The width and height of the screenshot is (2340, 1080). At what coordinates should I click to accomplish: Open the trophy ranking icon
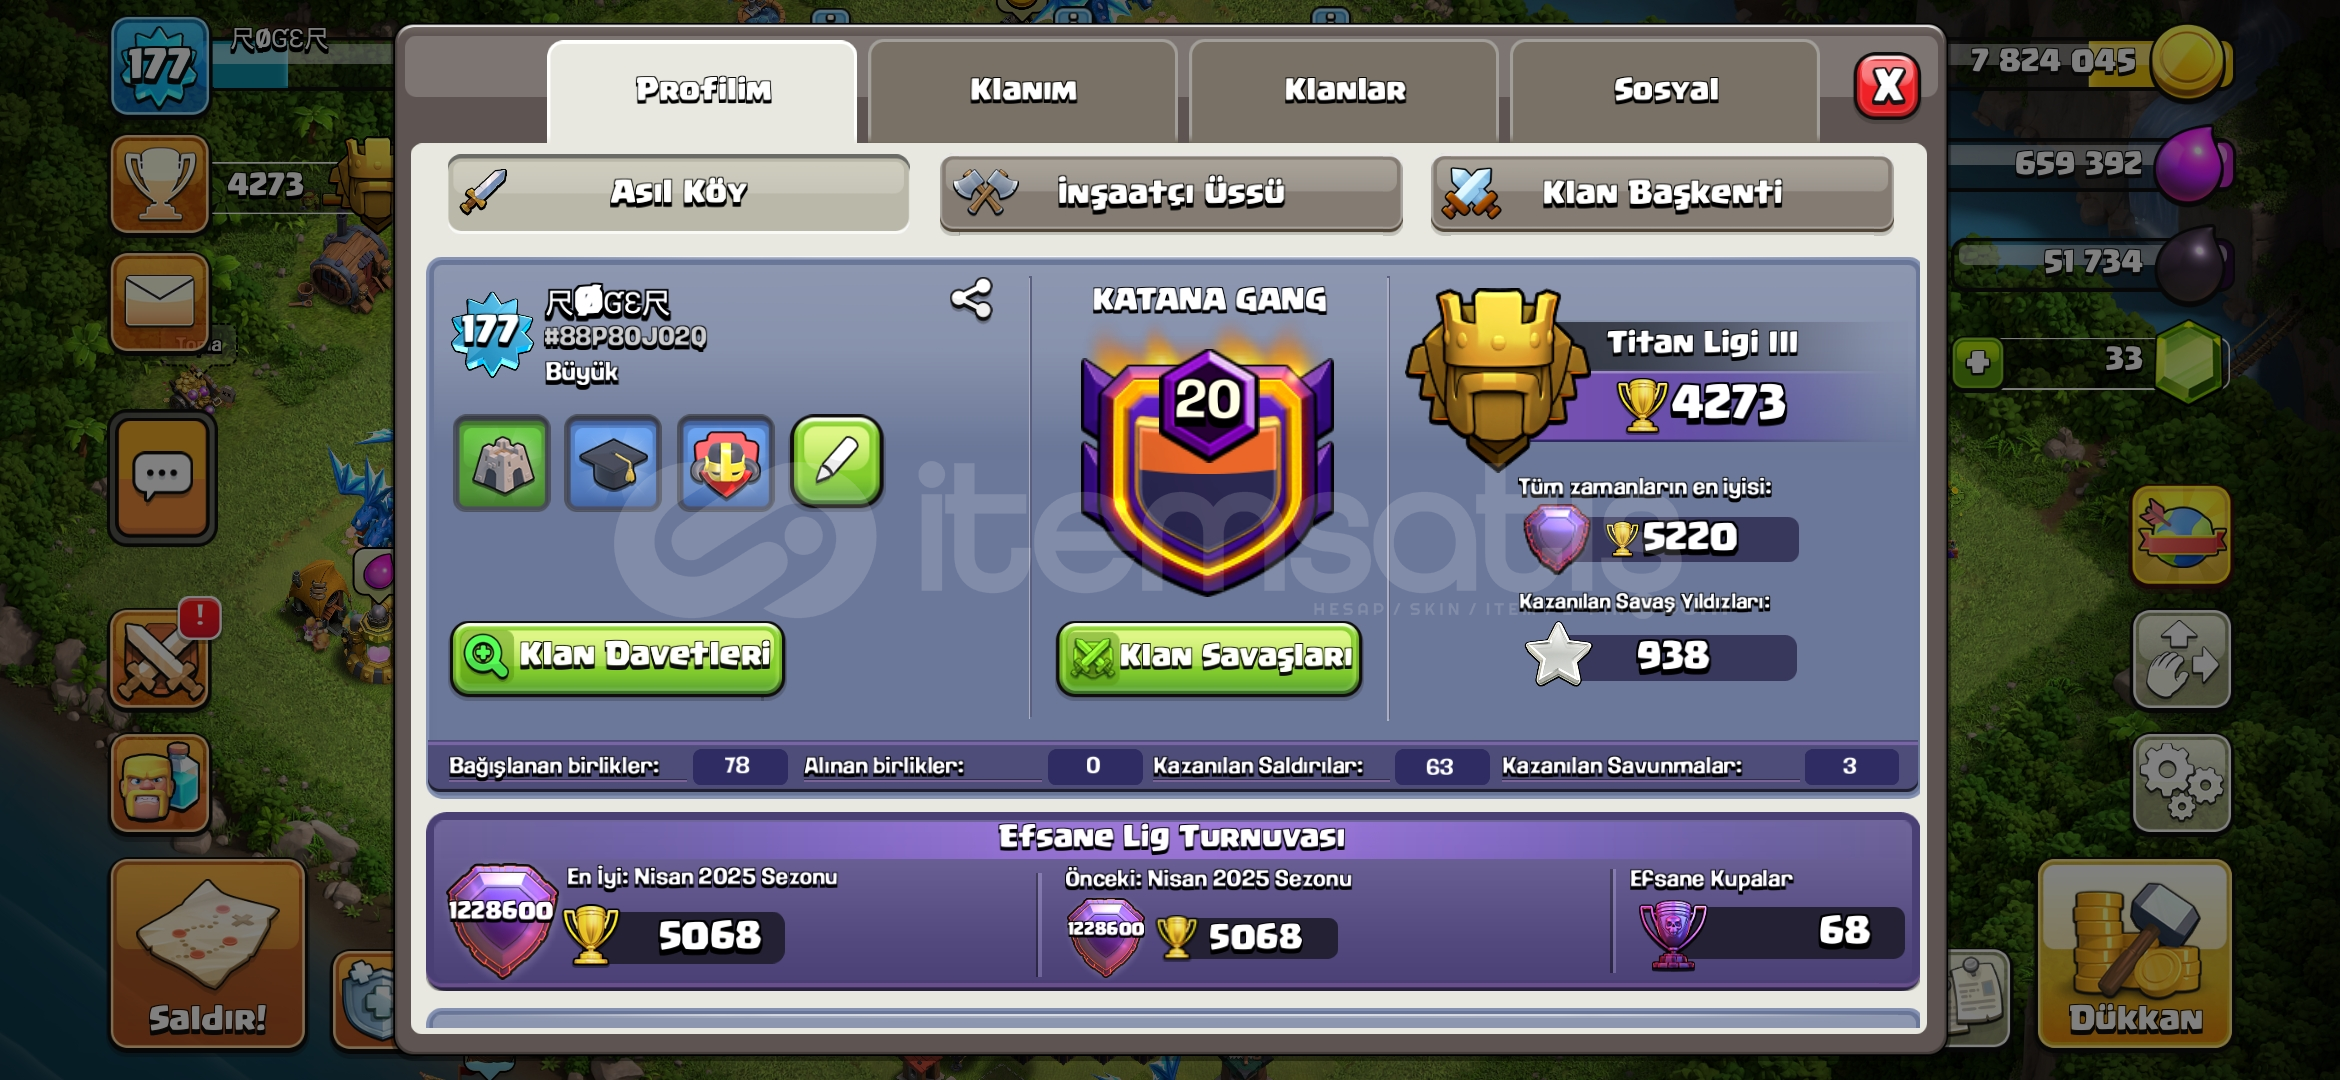coord(160,184)
